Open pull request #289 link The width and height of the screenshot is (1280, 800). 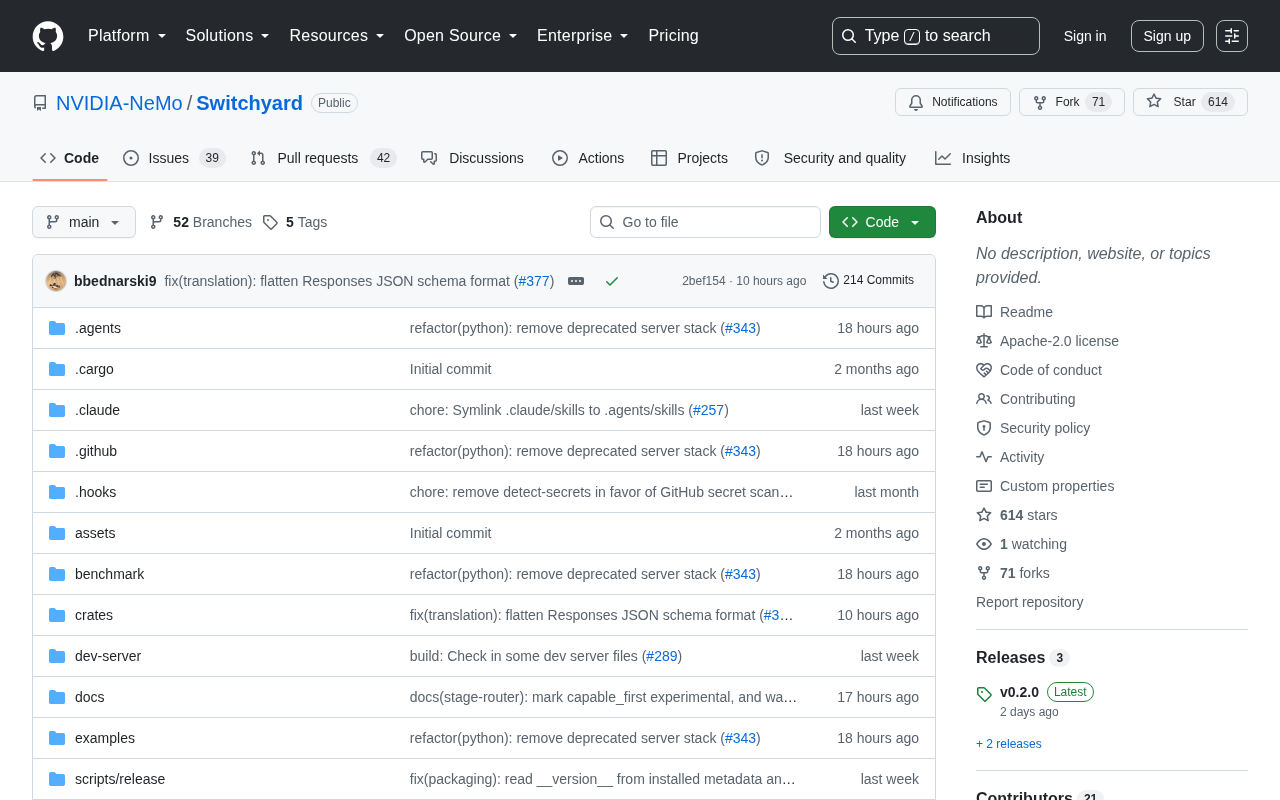click(x=662, y=656)
